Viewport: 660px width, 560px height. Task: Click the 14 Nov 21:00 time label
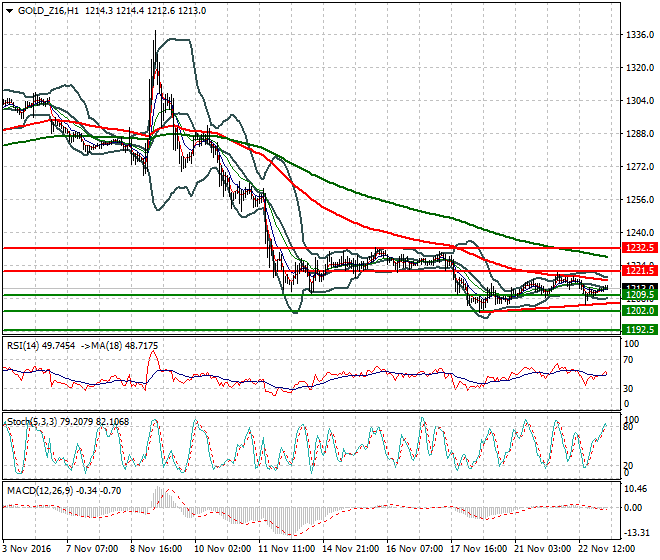(x=350, y=549)
